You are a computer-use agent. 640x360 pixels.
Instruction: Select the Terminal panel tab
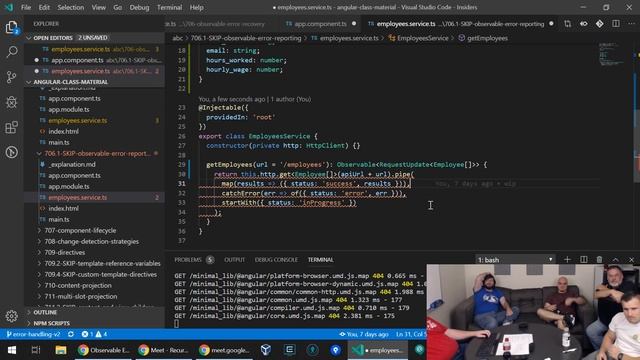tap(320, 260)
